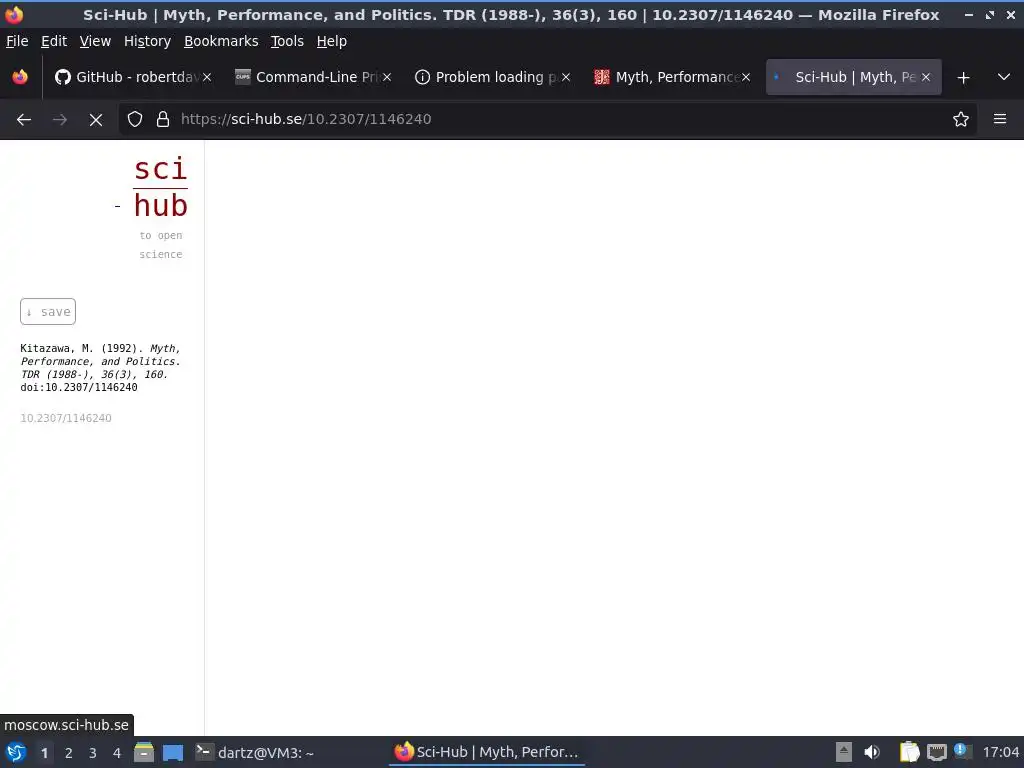Open the Bookmarks menu
The width and height of the screenshot is (1024, 768).
[221, 41]
